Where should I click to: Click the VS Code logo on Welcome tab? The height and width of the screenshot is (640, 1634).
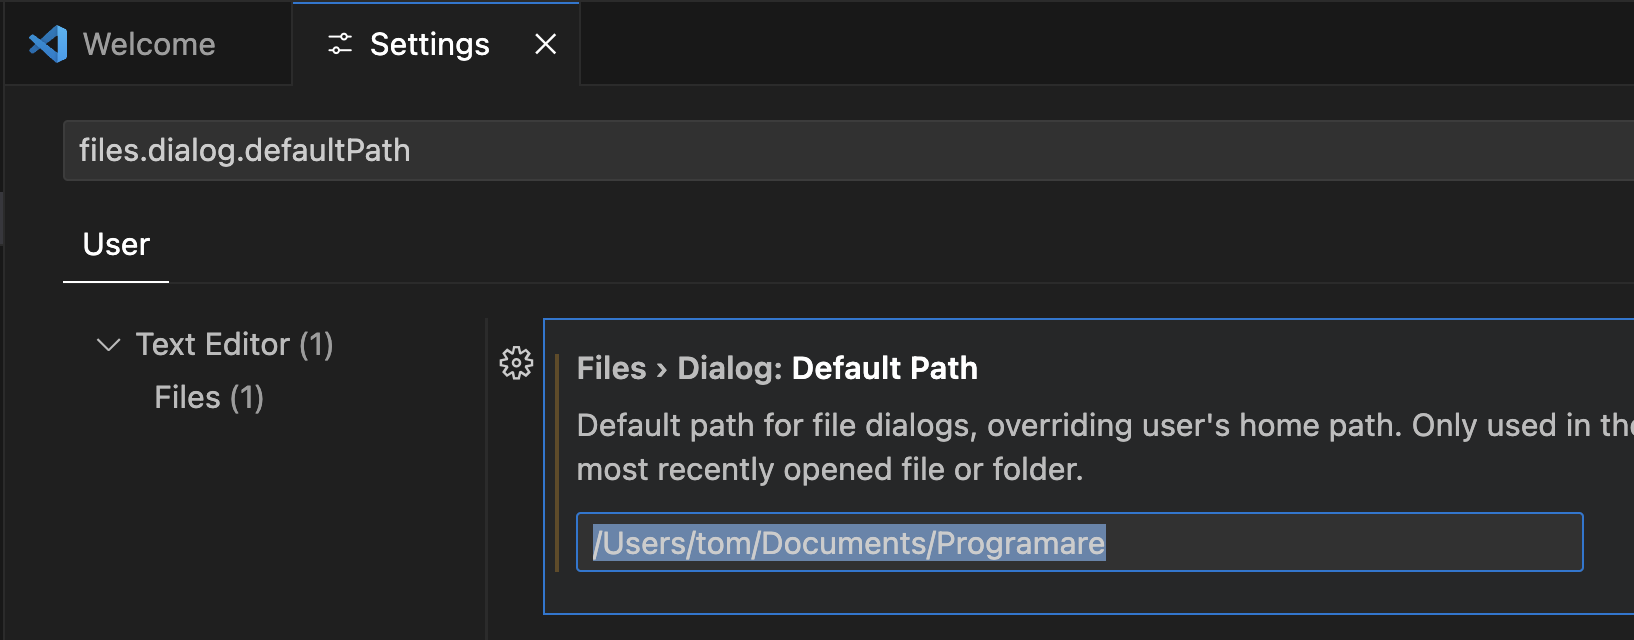tap(48, 44)
